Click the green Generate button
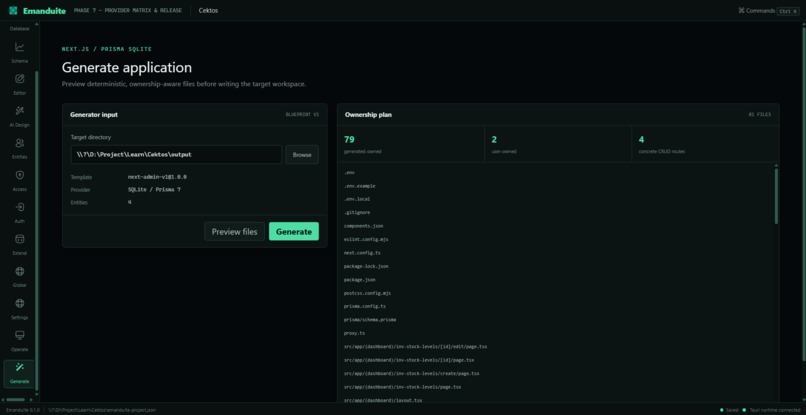 coord(294,231)
